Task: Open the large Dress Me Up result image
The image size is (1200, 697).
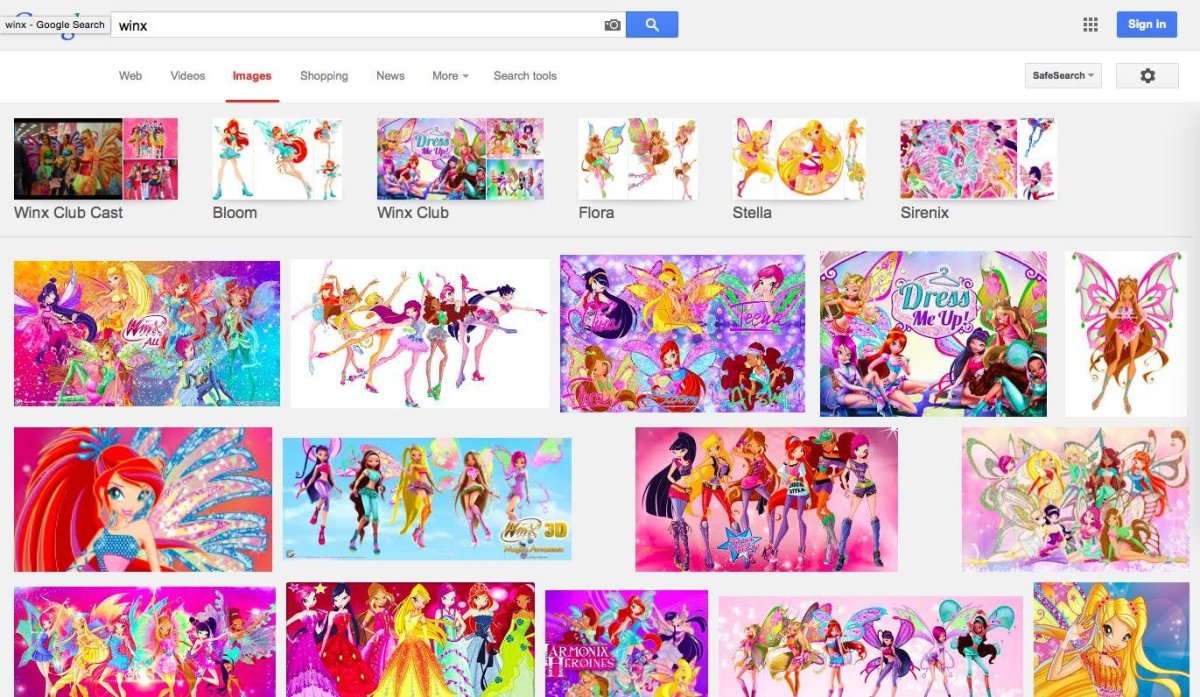Action: (x=933, y=334)
